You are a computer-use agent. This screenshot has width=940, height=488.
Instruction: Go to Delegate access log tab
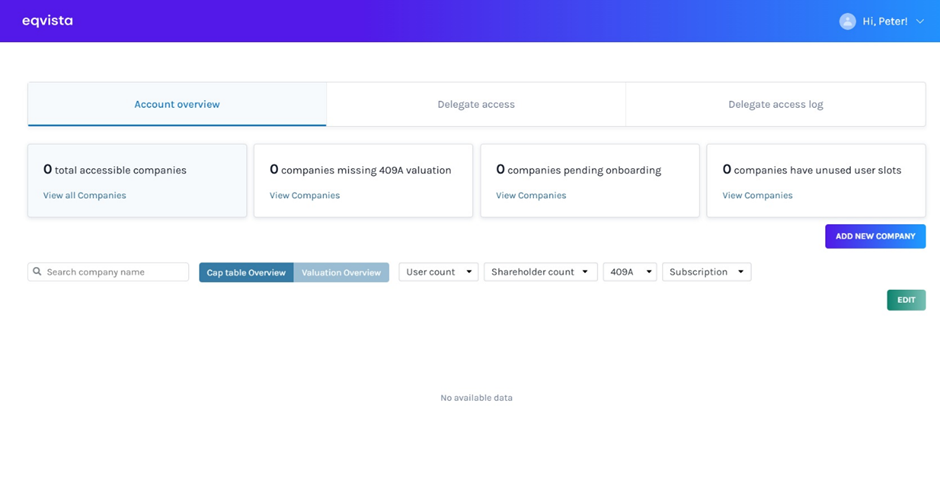[775, 104]
